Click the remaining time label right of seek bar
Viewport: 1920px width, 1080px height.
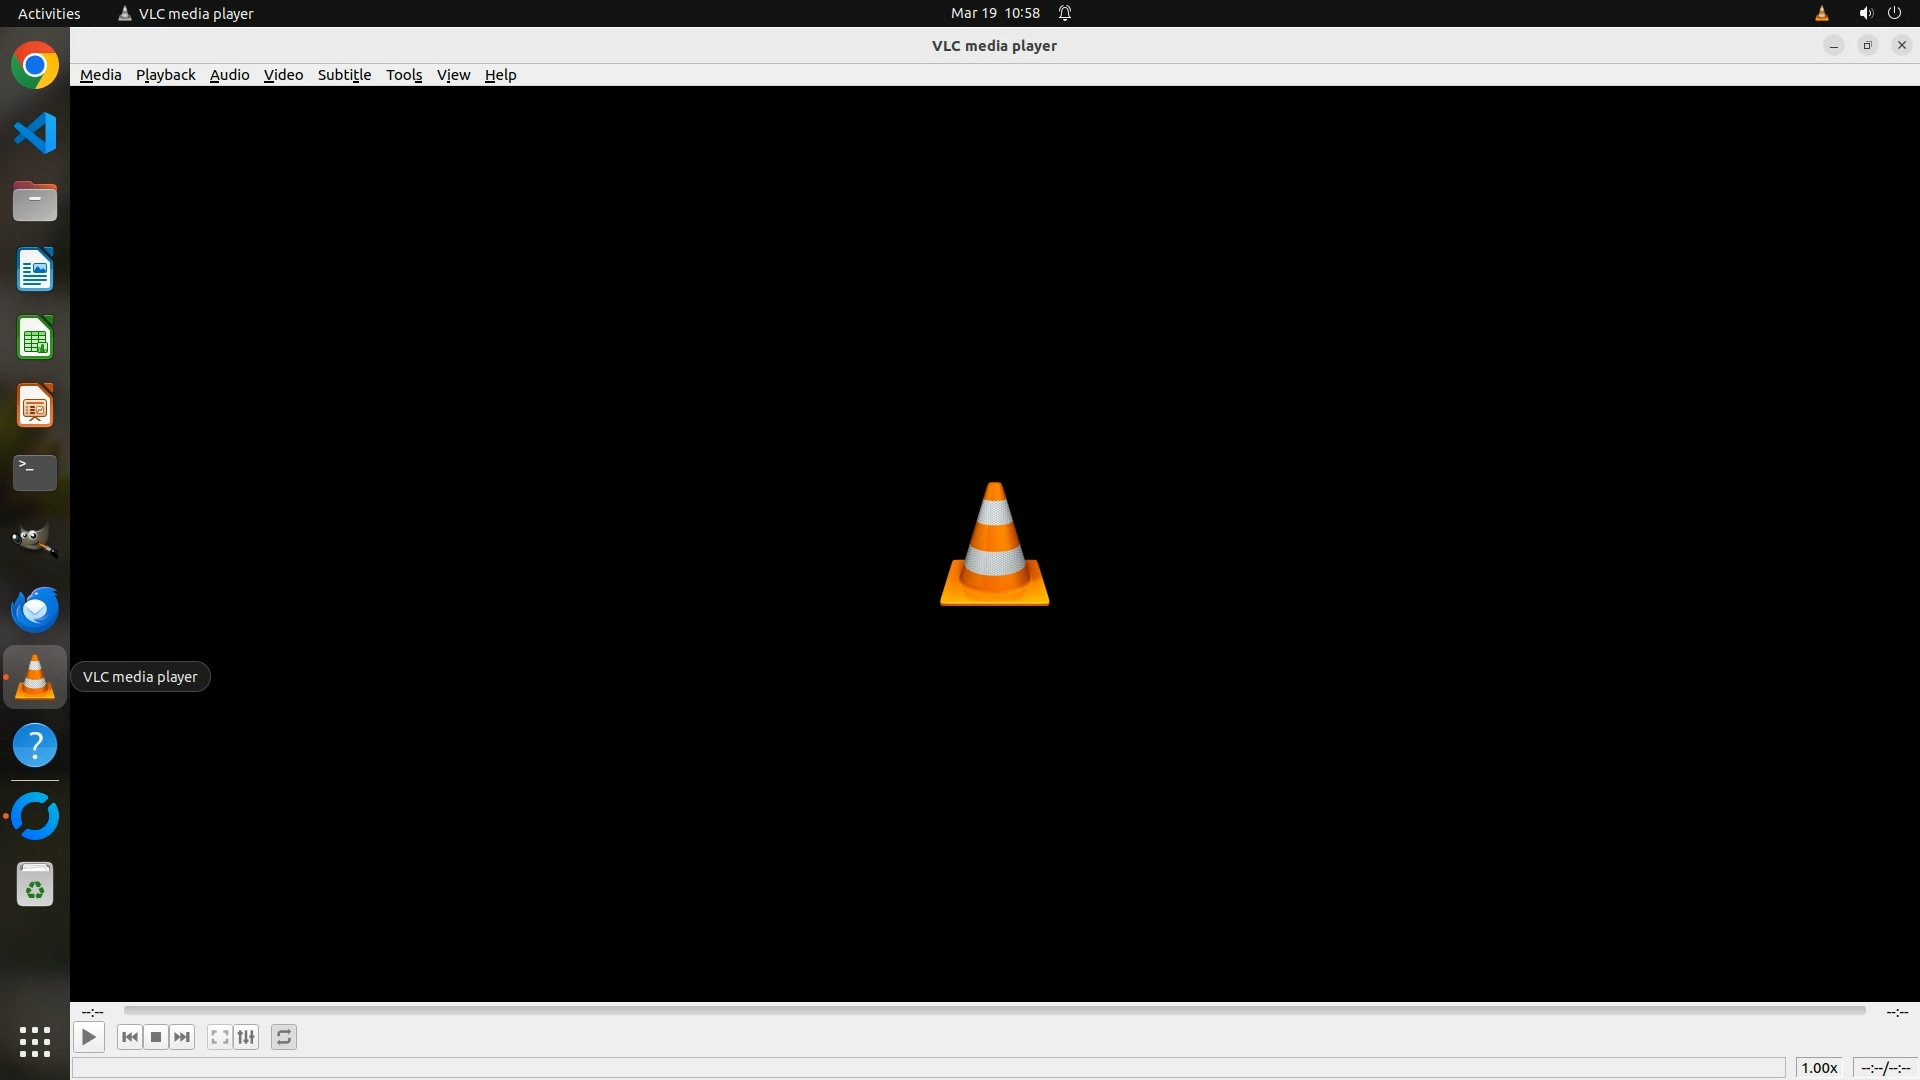[1897, 1012]
